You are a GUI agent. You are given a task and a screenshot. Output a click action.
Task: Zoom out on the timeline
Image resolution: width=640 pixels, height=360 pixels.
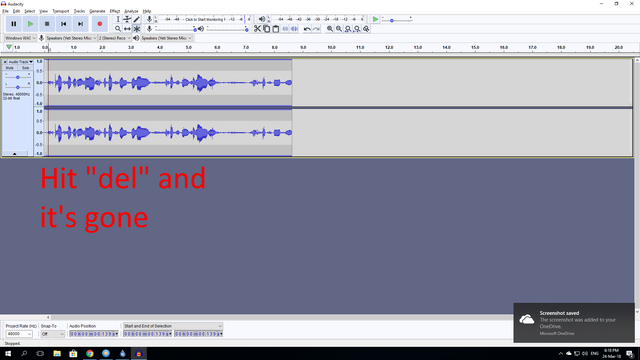pyautogui.click(x=339, y=29)
